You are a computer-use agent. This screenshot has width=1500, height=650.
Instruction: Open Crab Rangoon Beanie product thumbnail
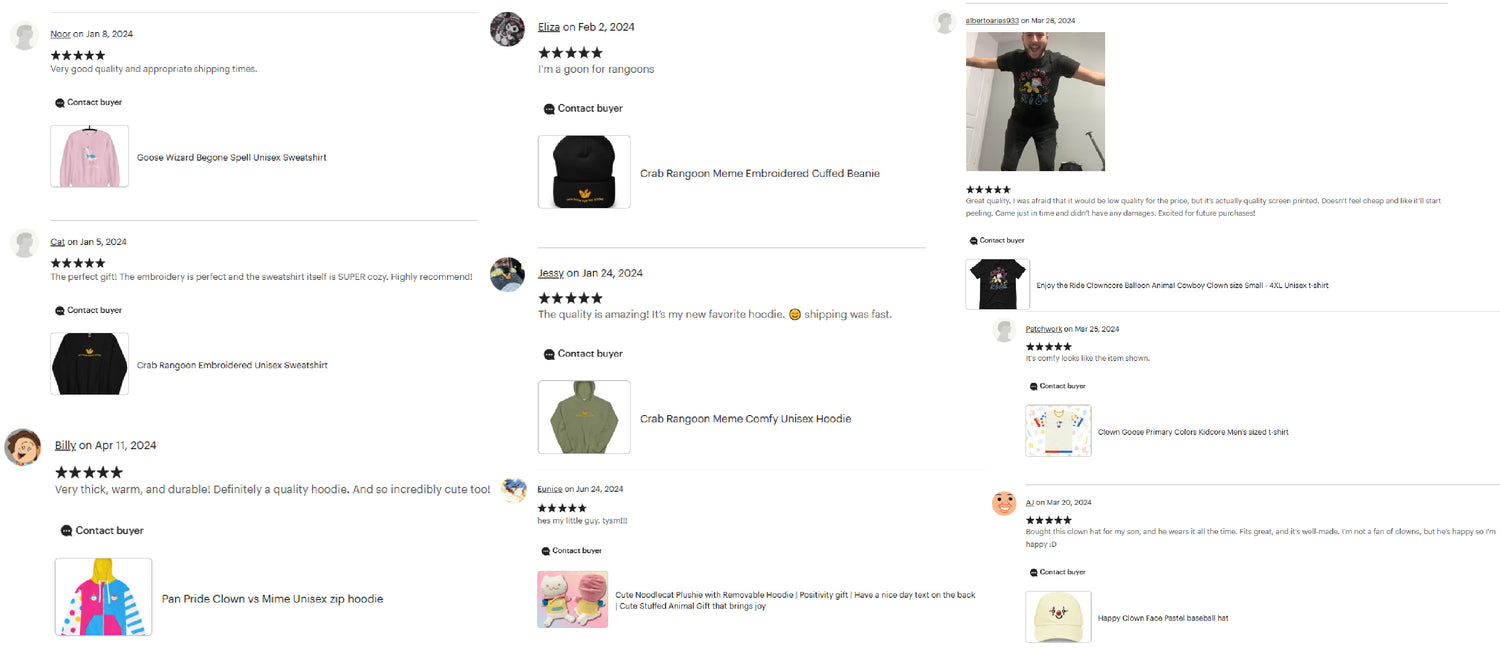[x=584, y=172]
